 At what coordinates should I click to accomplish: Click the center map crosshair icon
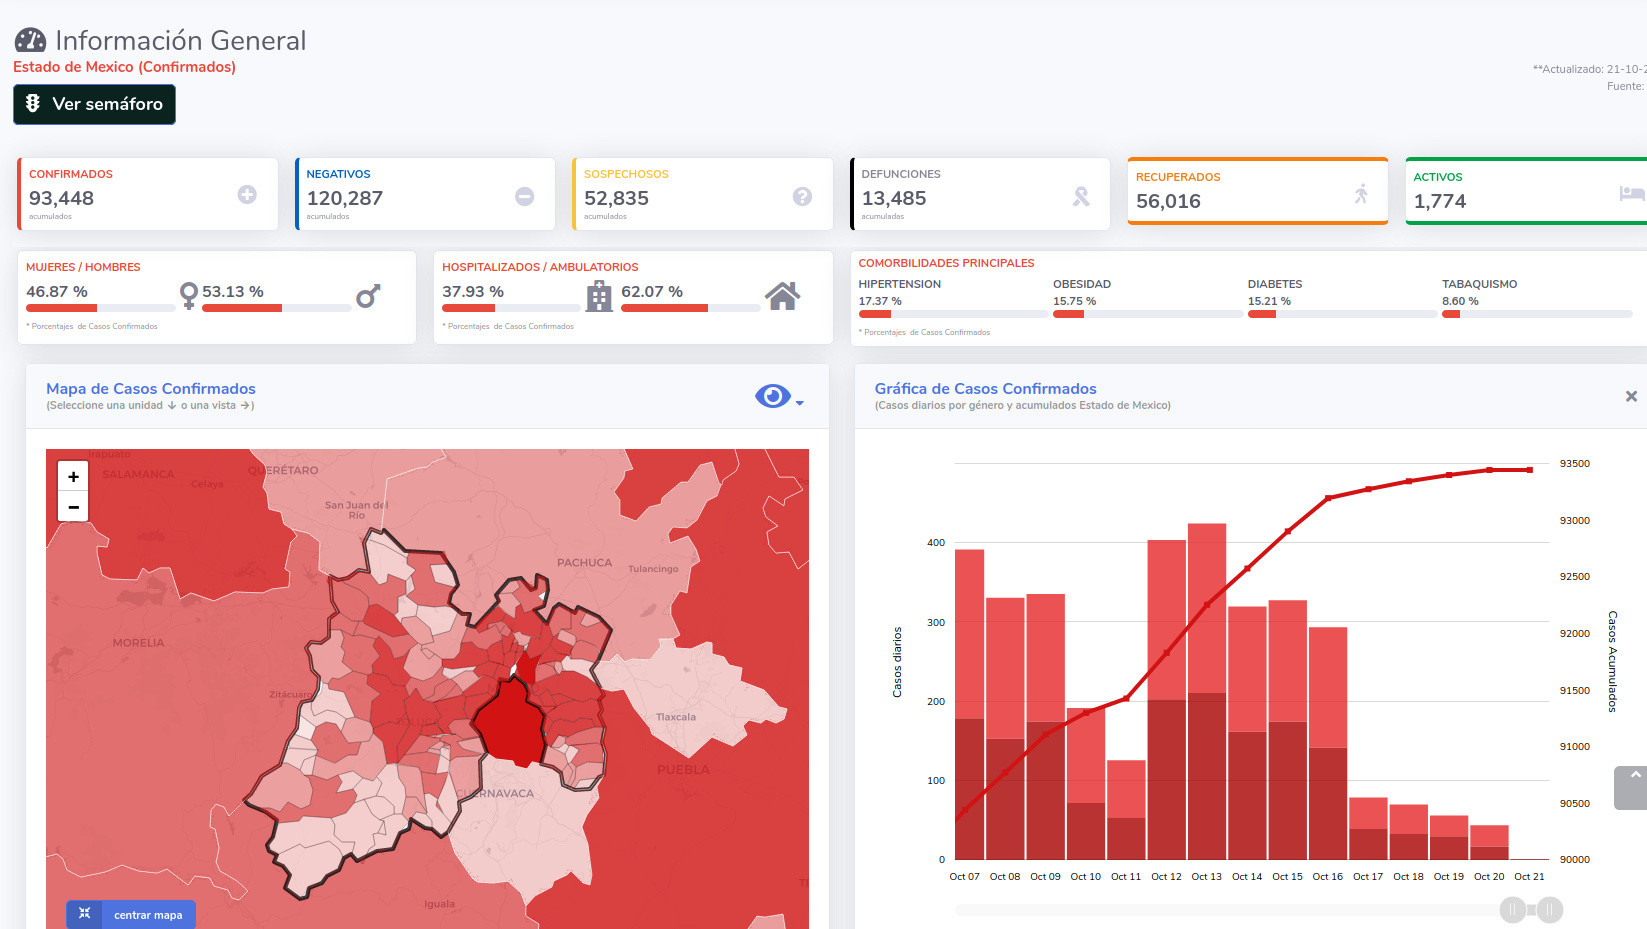pyautogui.click(x=84, y=913)
